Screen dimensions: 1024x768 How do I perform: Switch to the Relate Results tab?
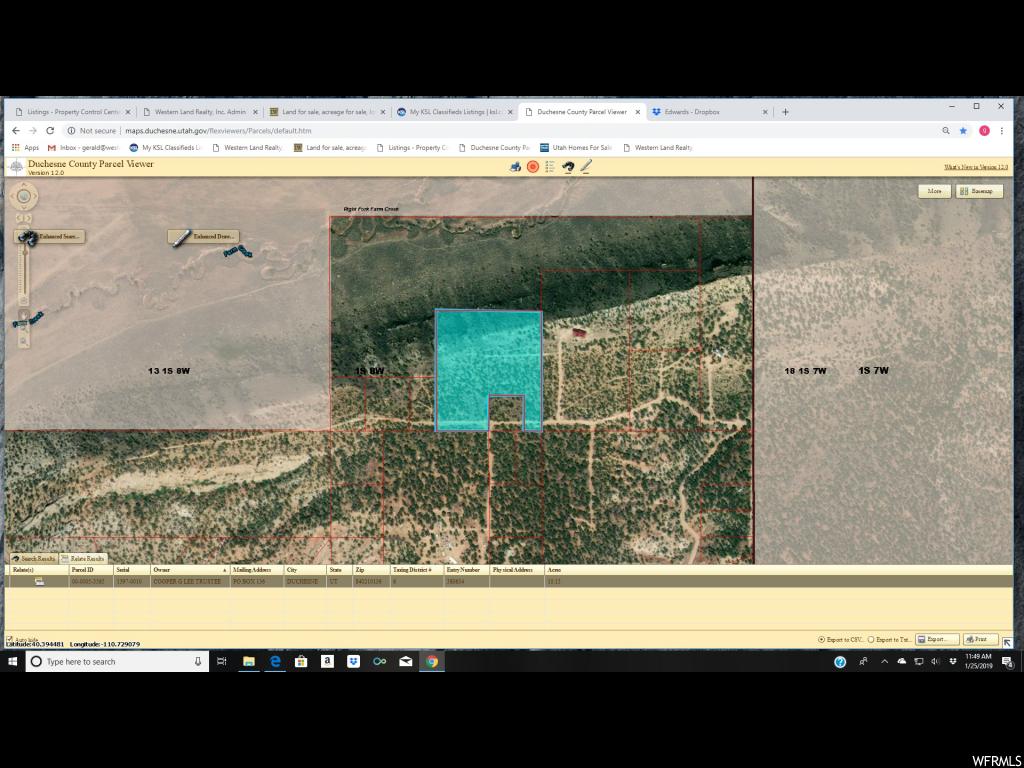(x=82, y=558)
